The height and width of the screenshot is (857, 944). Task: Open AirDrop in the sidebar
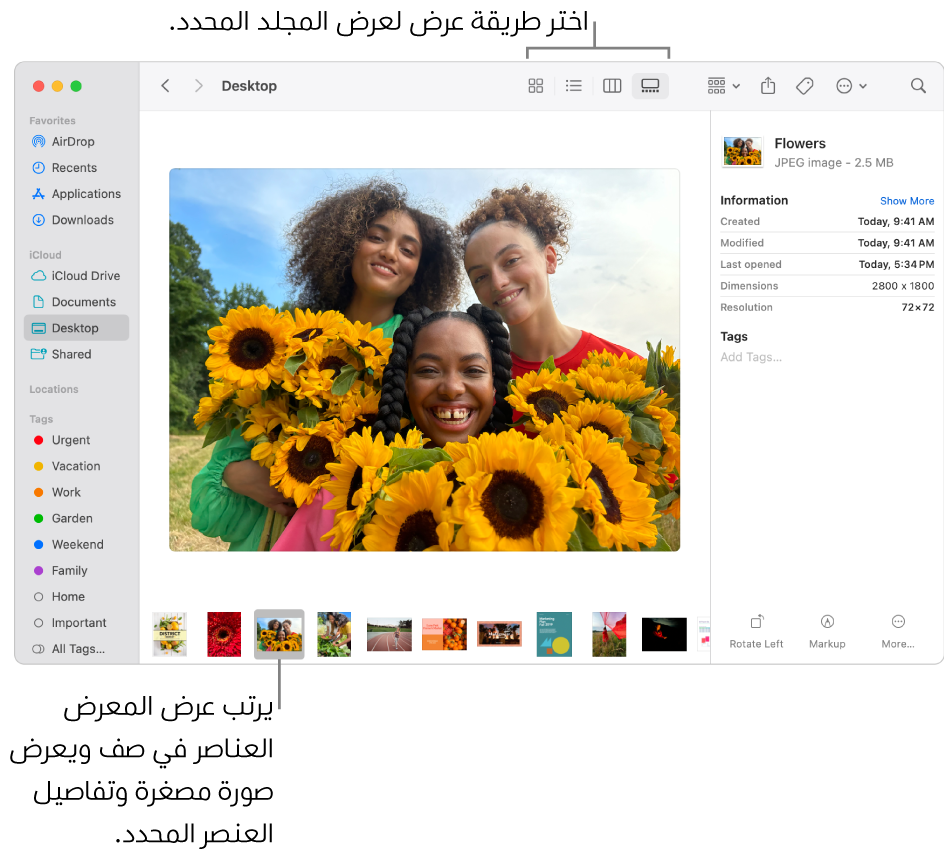click(73, 142)
